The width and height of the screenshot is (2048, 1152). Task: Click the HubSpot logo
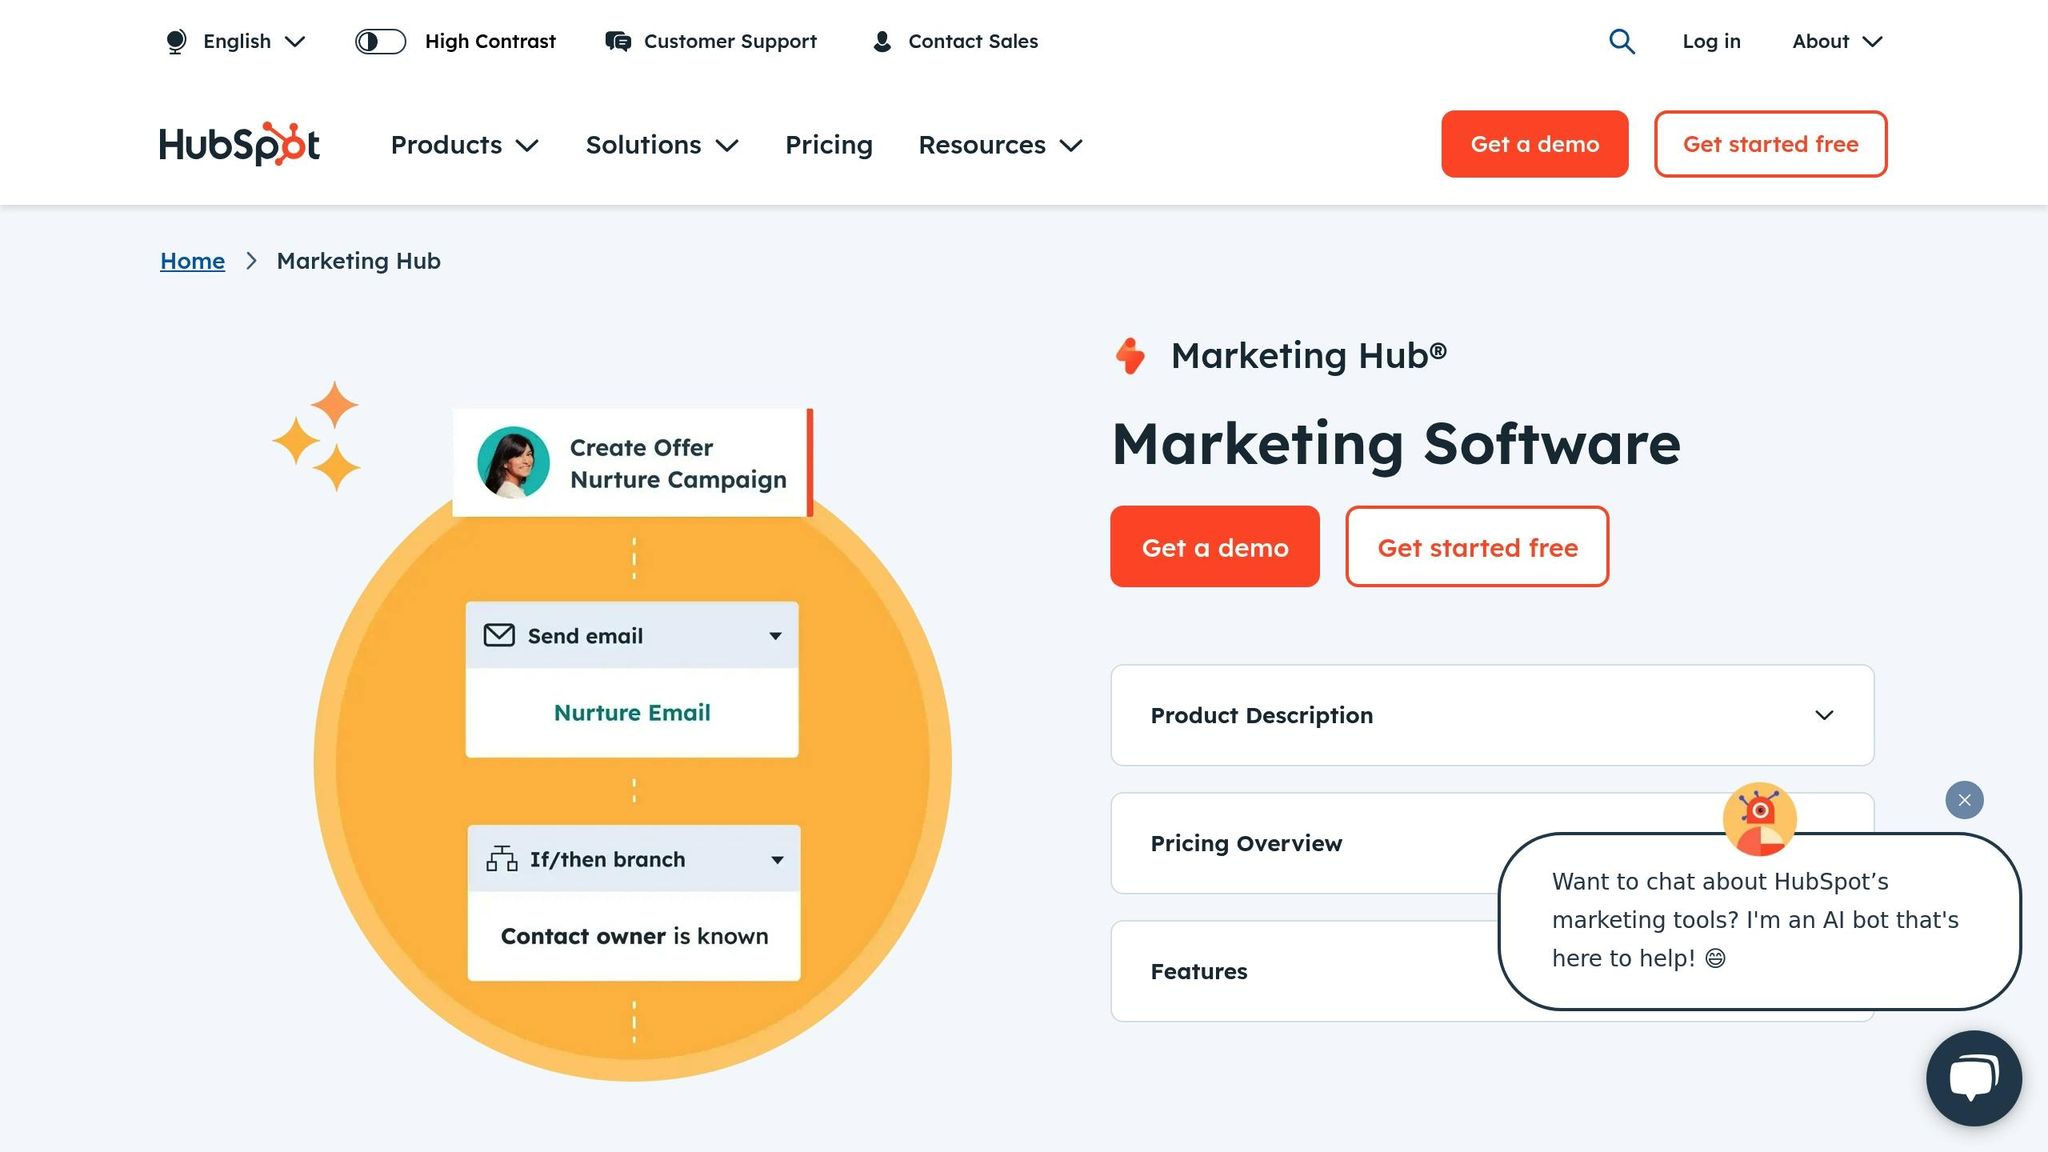click(x=238, y=144)
